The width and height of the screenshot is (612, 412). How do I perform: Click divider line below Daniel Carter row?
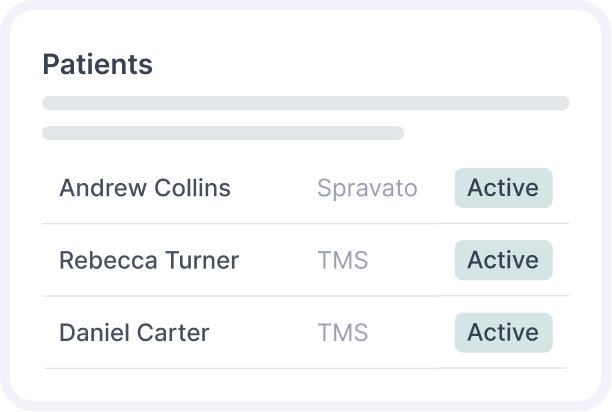pos(305,368)
